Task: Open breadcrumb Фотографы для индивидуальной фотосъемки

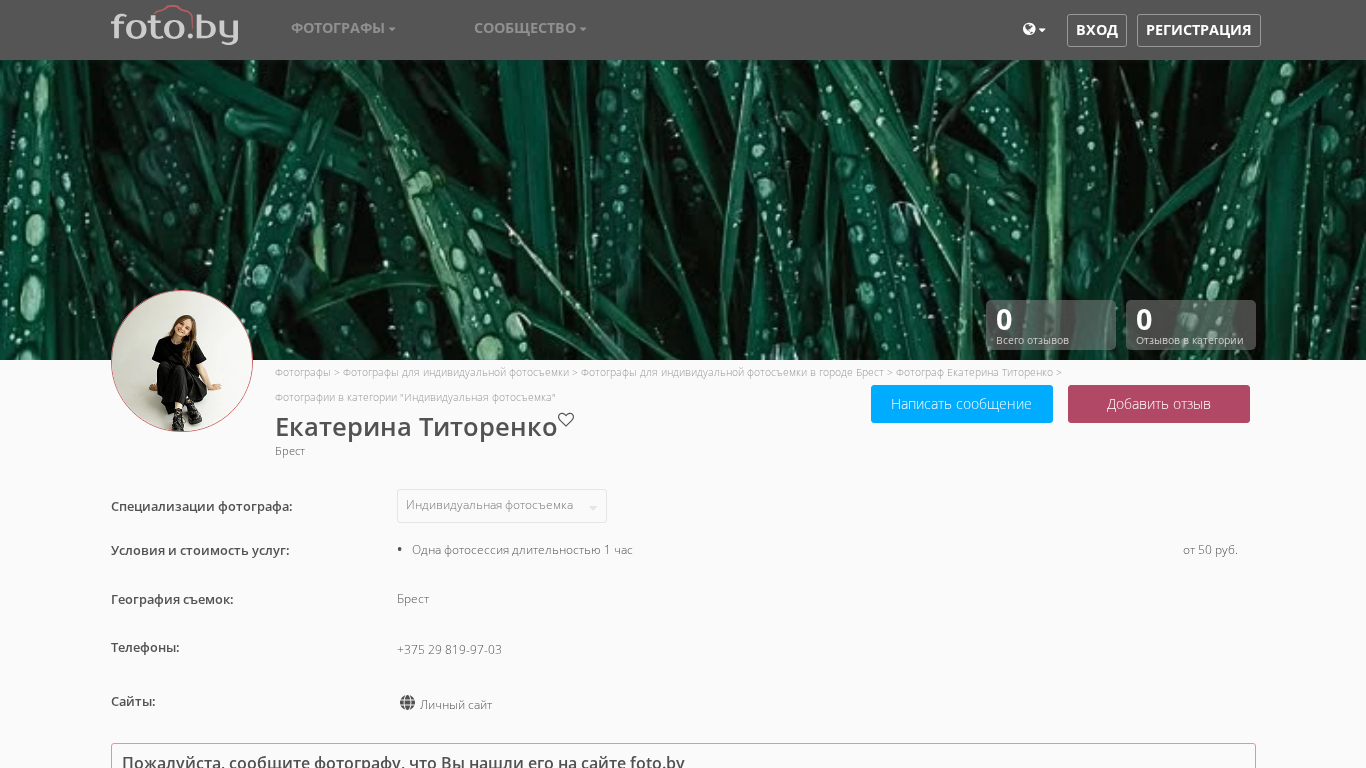Action: click(x=456, y=372)
